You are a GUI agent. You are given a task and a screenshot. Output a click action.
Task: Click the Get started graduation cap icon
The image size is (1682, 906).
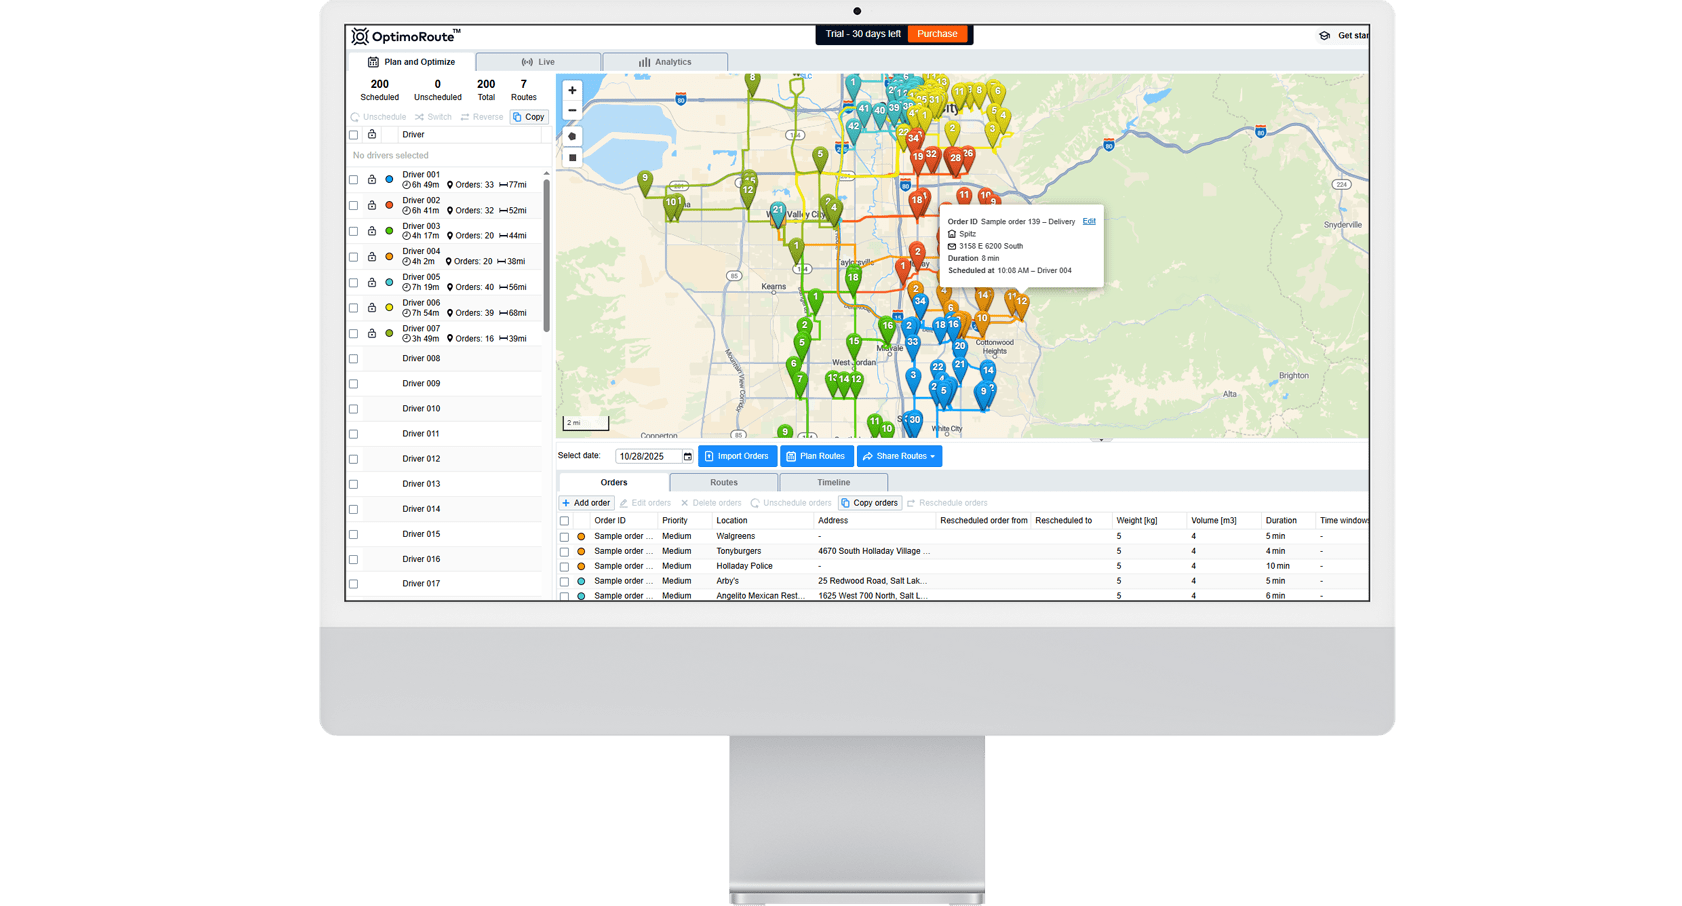[x=1325, y=35]
